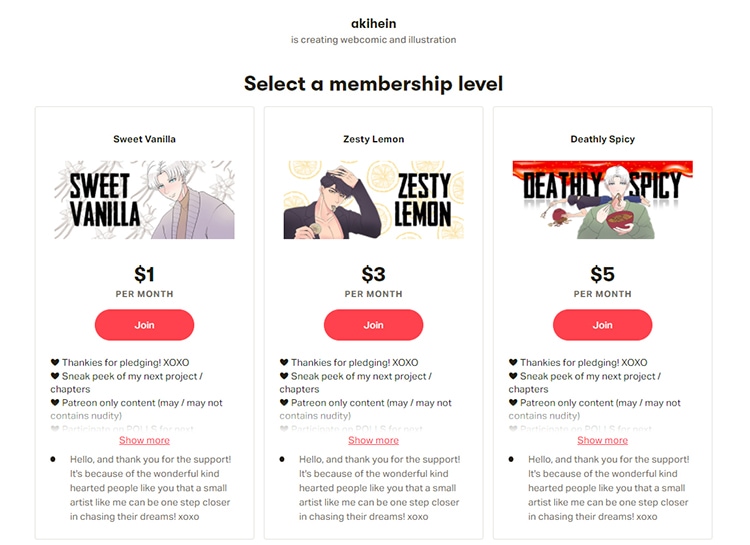The image size is (750, 545).
Task: Expand Show more under Sweet Vanilla
Action: [144, 440]
